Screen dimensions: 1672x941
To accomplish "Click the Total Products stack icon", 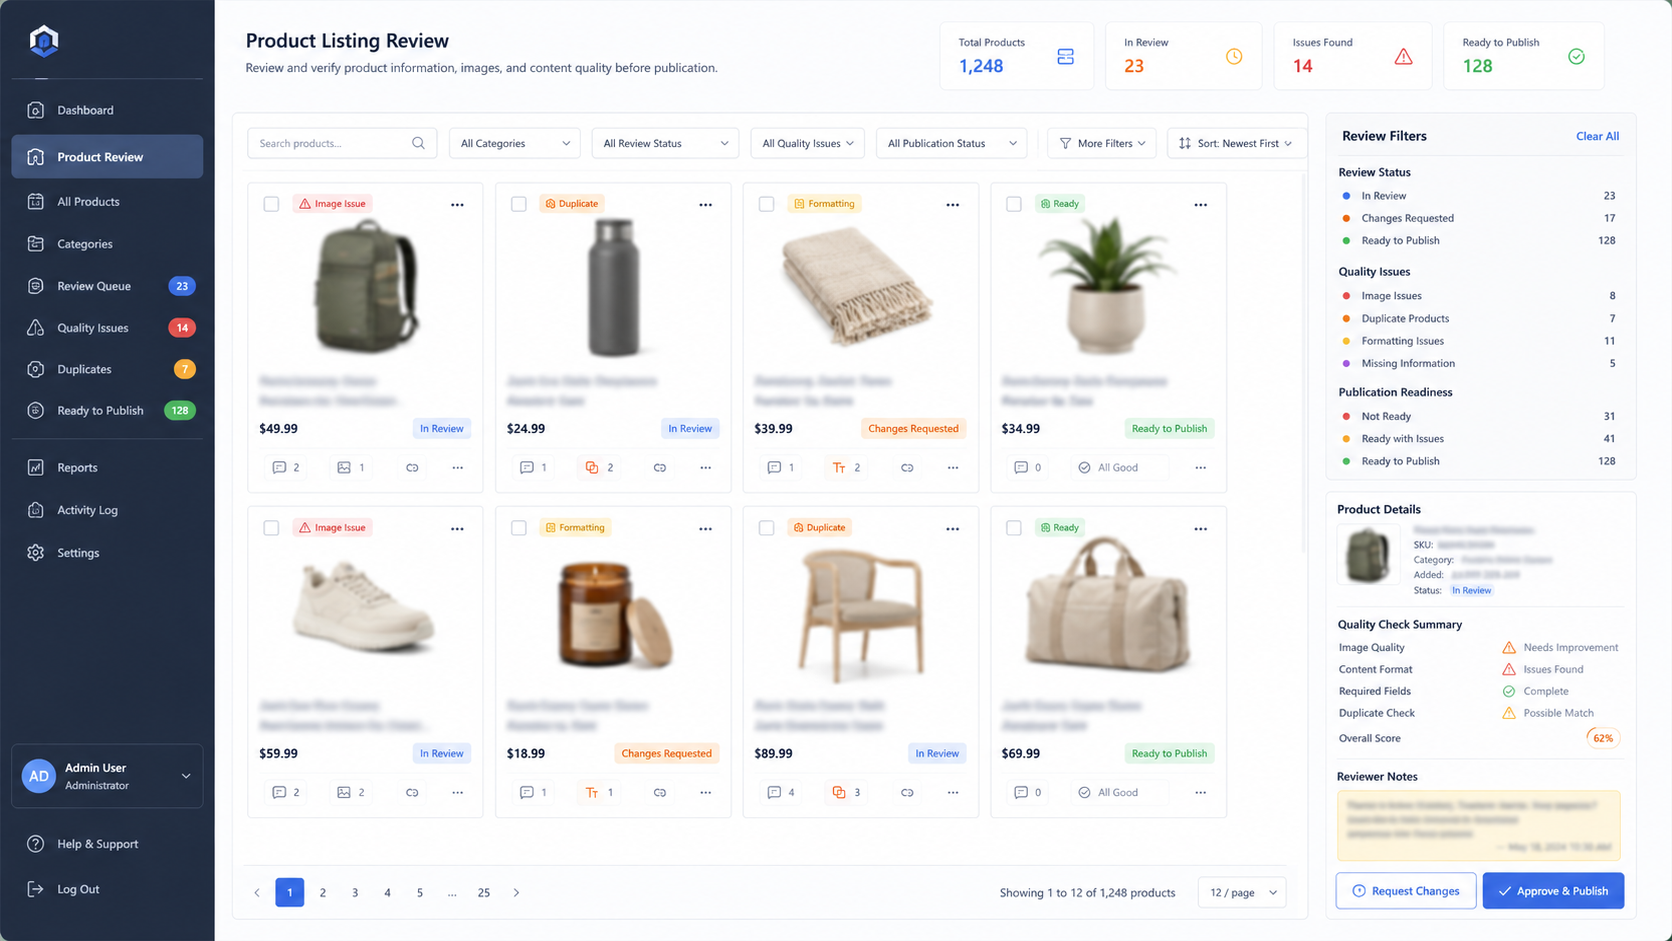I will [x=1065, y=57].
